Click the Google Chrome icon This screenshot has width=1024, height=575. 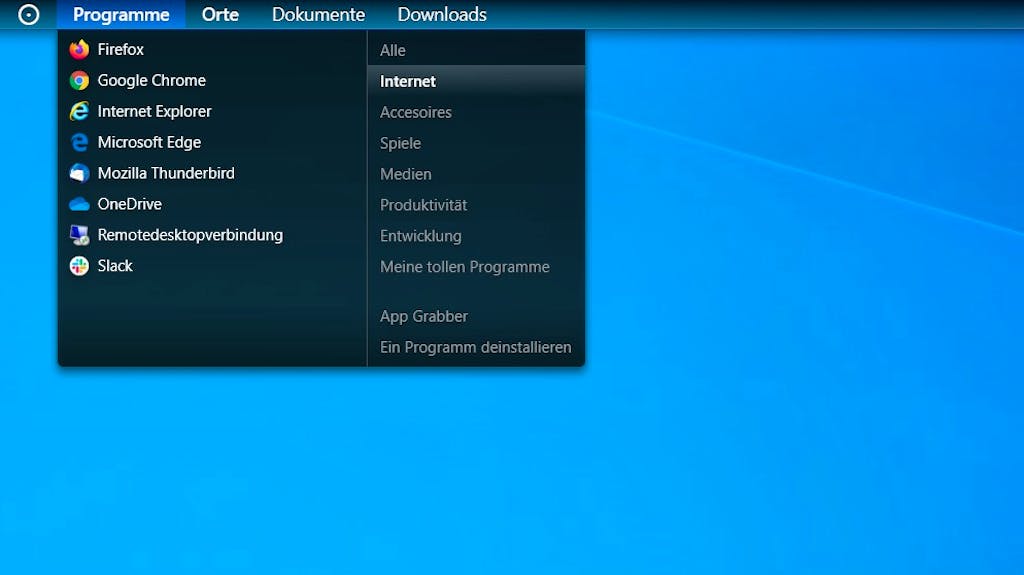coord(79,80)
